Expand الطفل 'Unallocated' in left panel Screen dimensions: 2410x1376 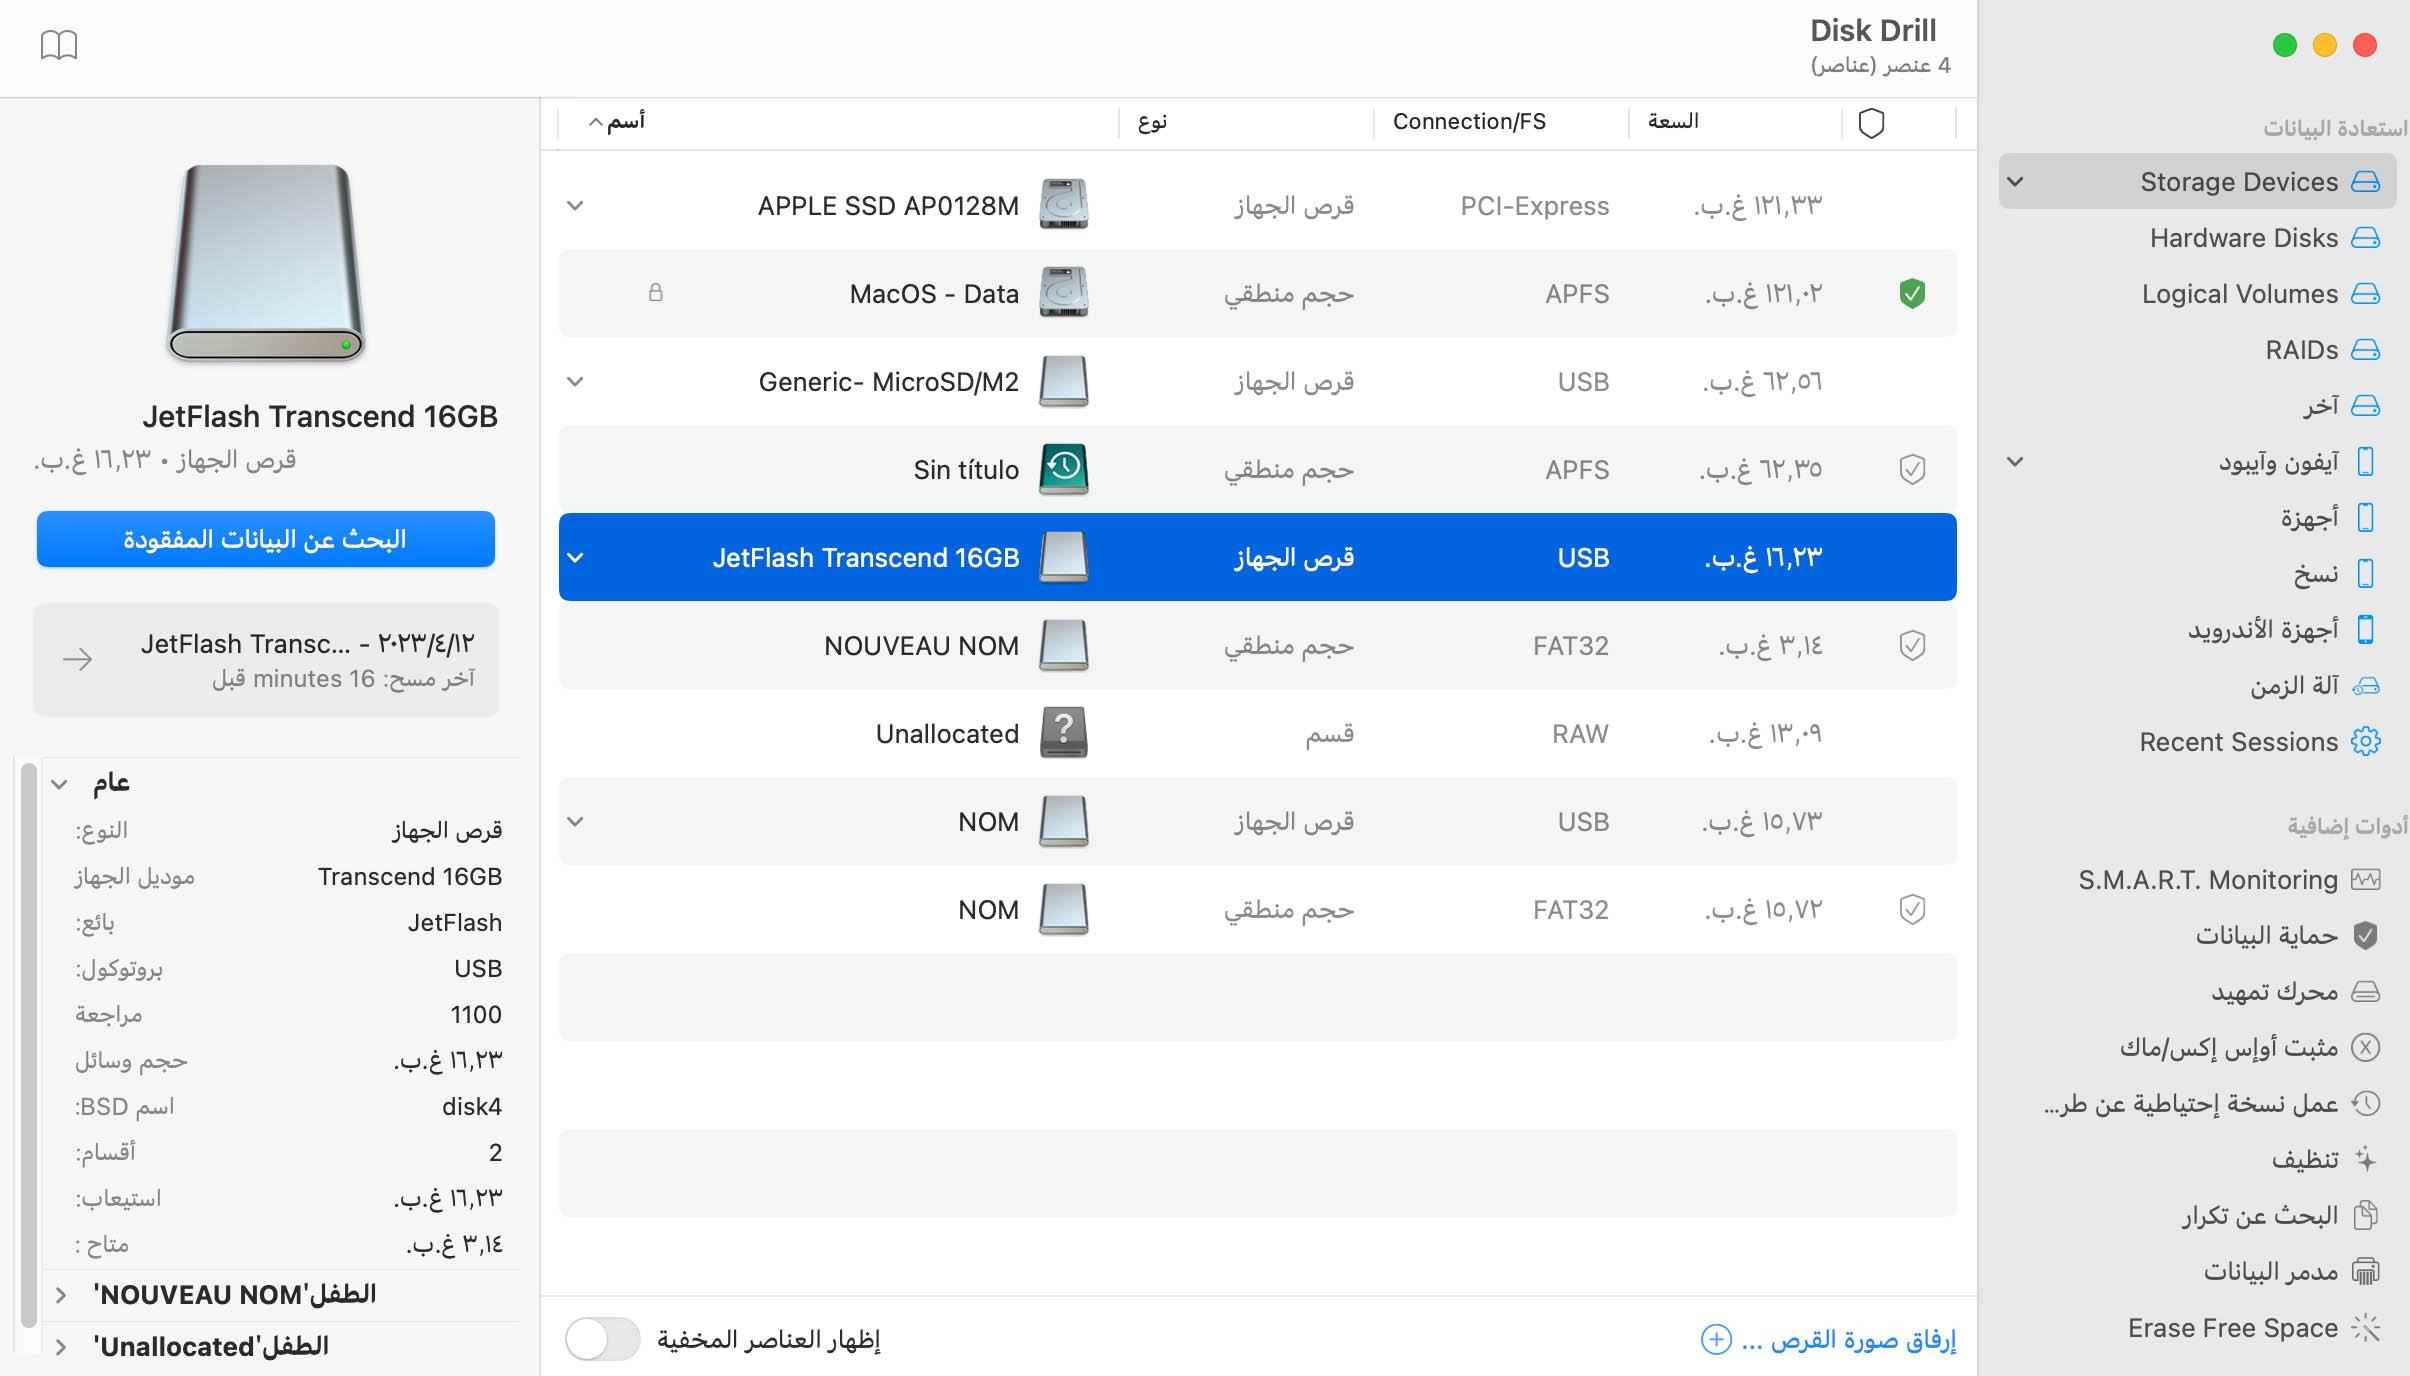[62, 1346]
